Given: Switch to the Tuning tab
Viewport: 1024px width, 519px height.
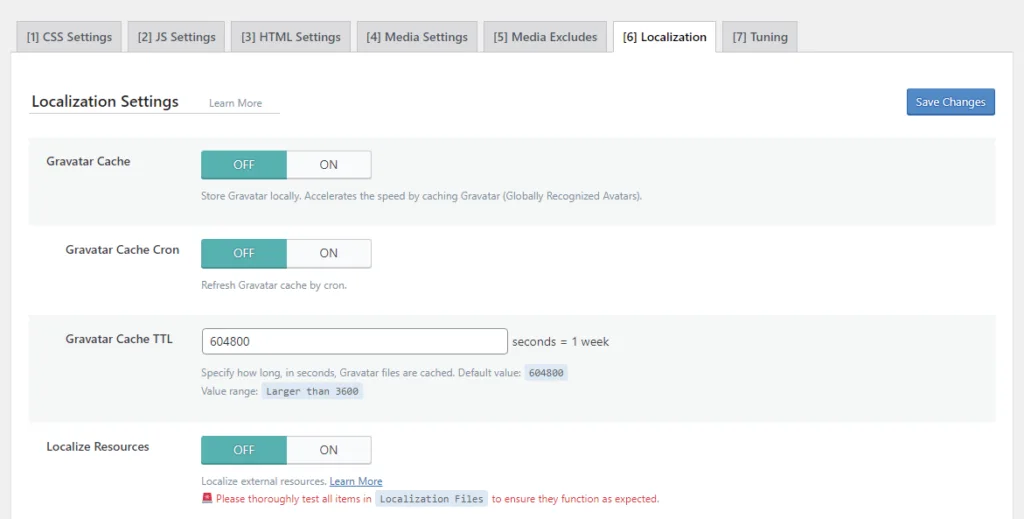Looking at the screenshot, I should [x=759, y=37].
